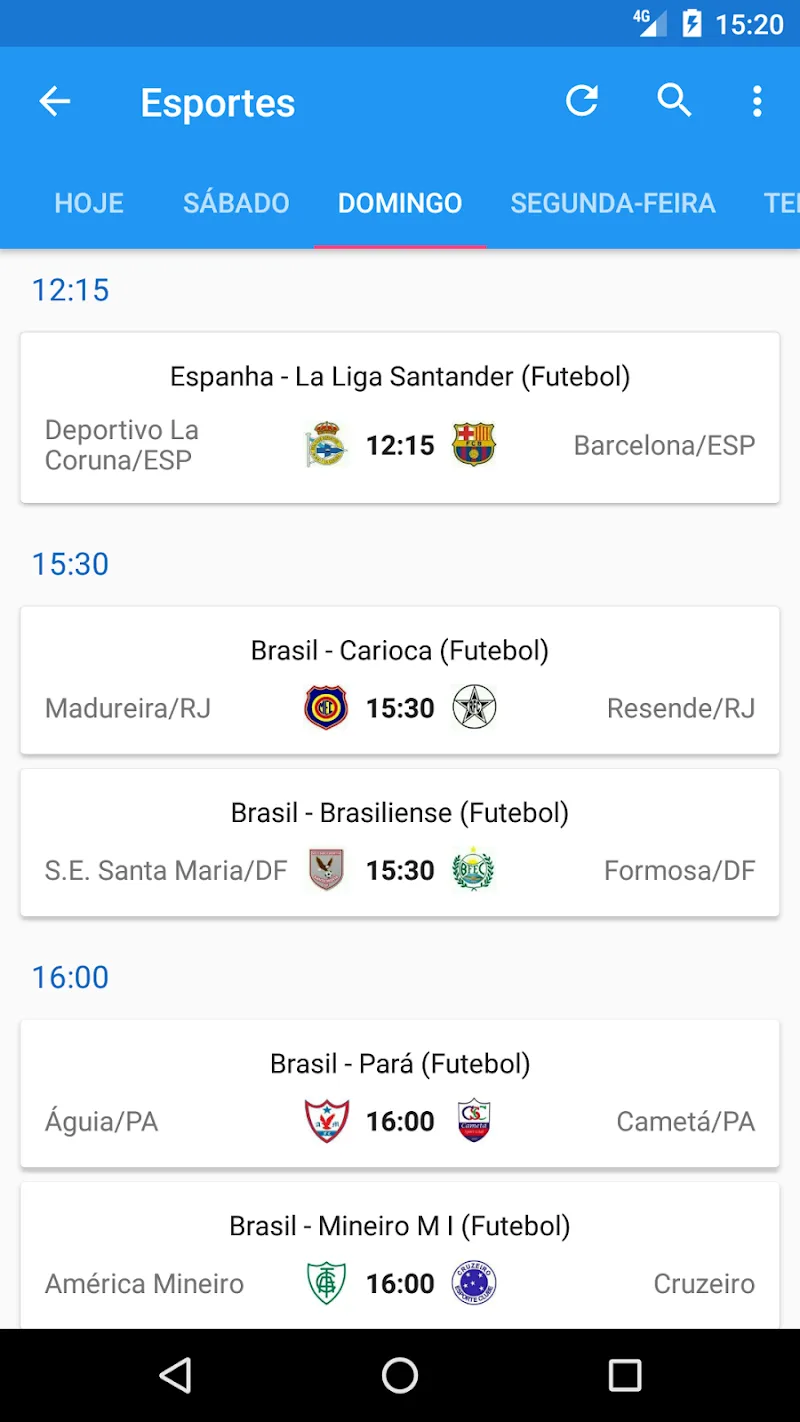Tap the Deportivo La Coruna crest

click(x=326, y=445)
